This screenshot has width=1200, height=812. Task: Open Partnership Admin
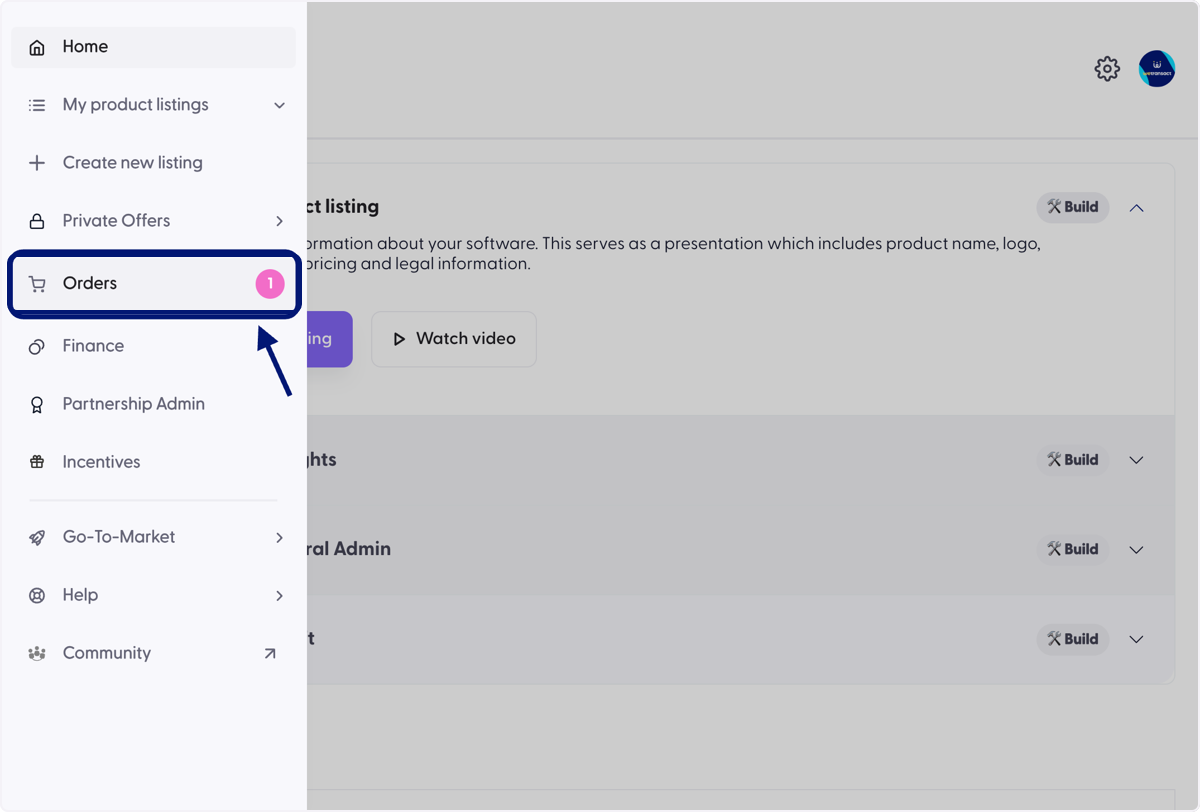tap(153, 404)
